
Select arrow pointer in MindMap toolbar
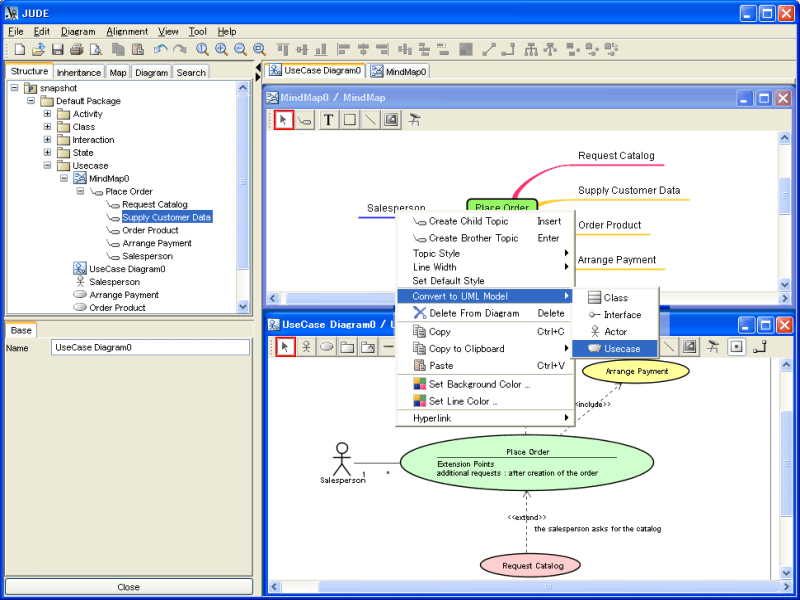pos(284,120)
